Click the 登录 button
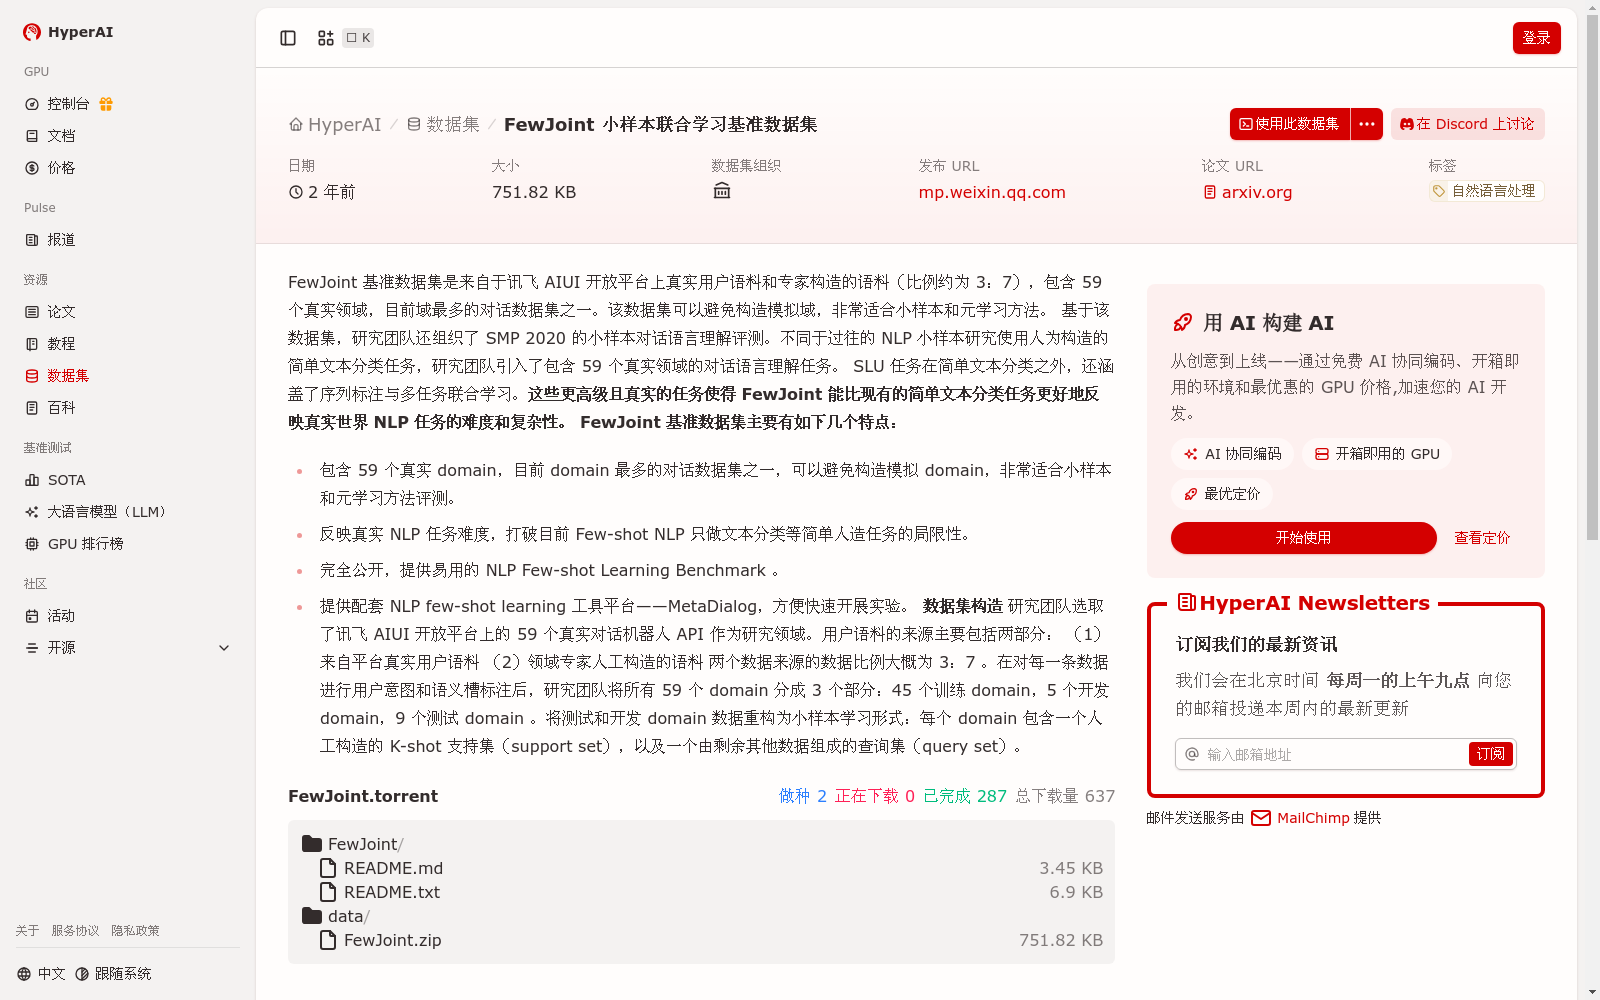Viewport: 1600px width, 1000px height. click(x=1536, y=38)
